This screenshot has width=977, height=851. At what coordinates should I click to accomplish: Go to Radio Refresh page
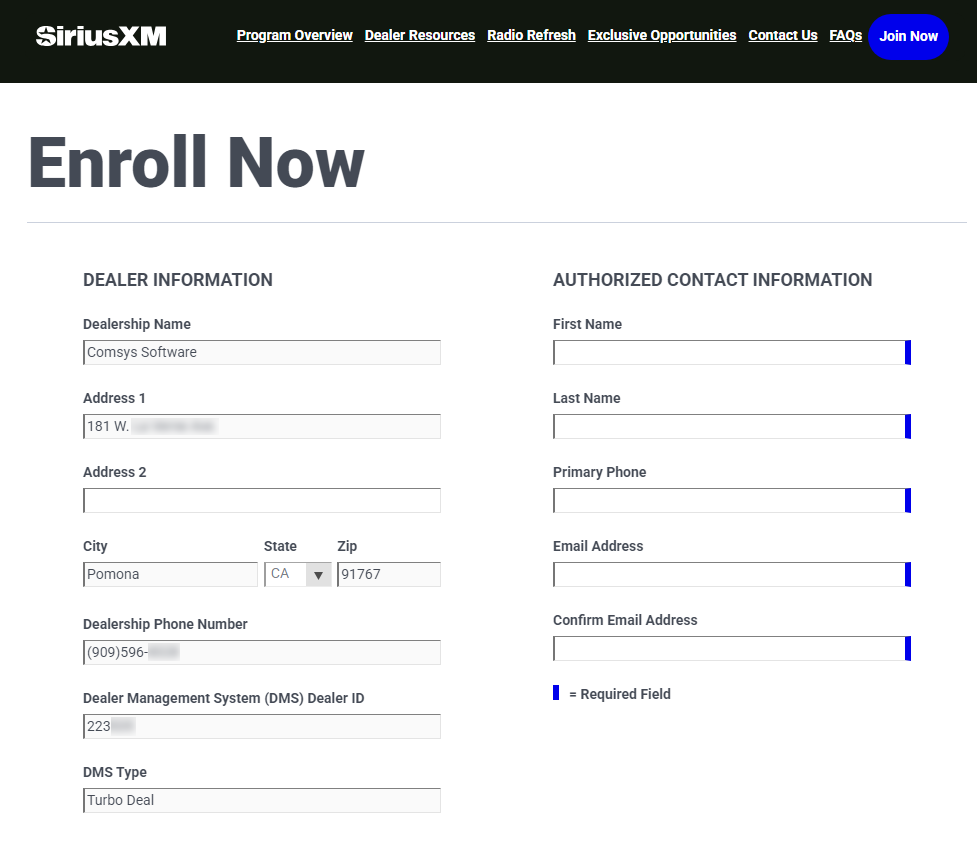point(531,36)
